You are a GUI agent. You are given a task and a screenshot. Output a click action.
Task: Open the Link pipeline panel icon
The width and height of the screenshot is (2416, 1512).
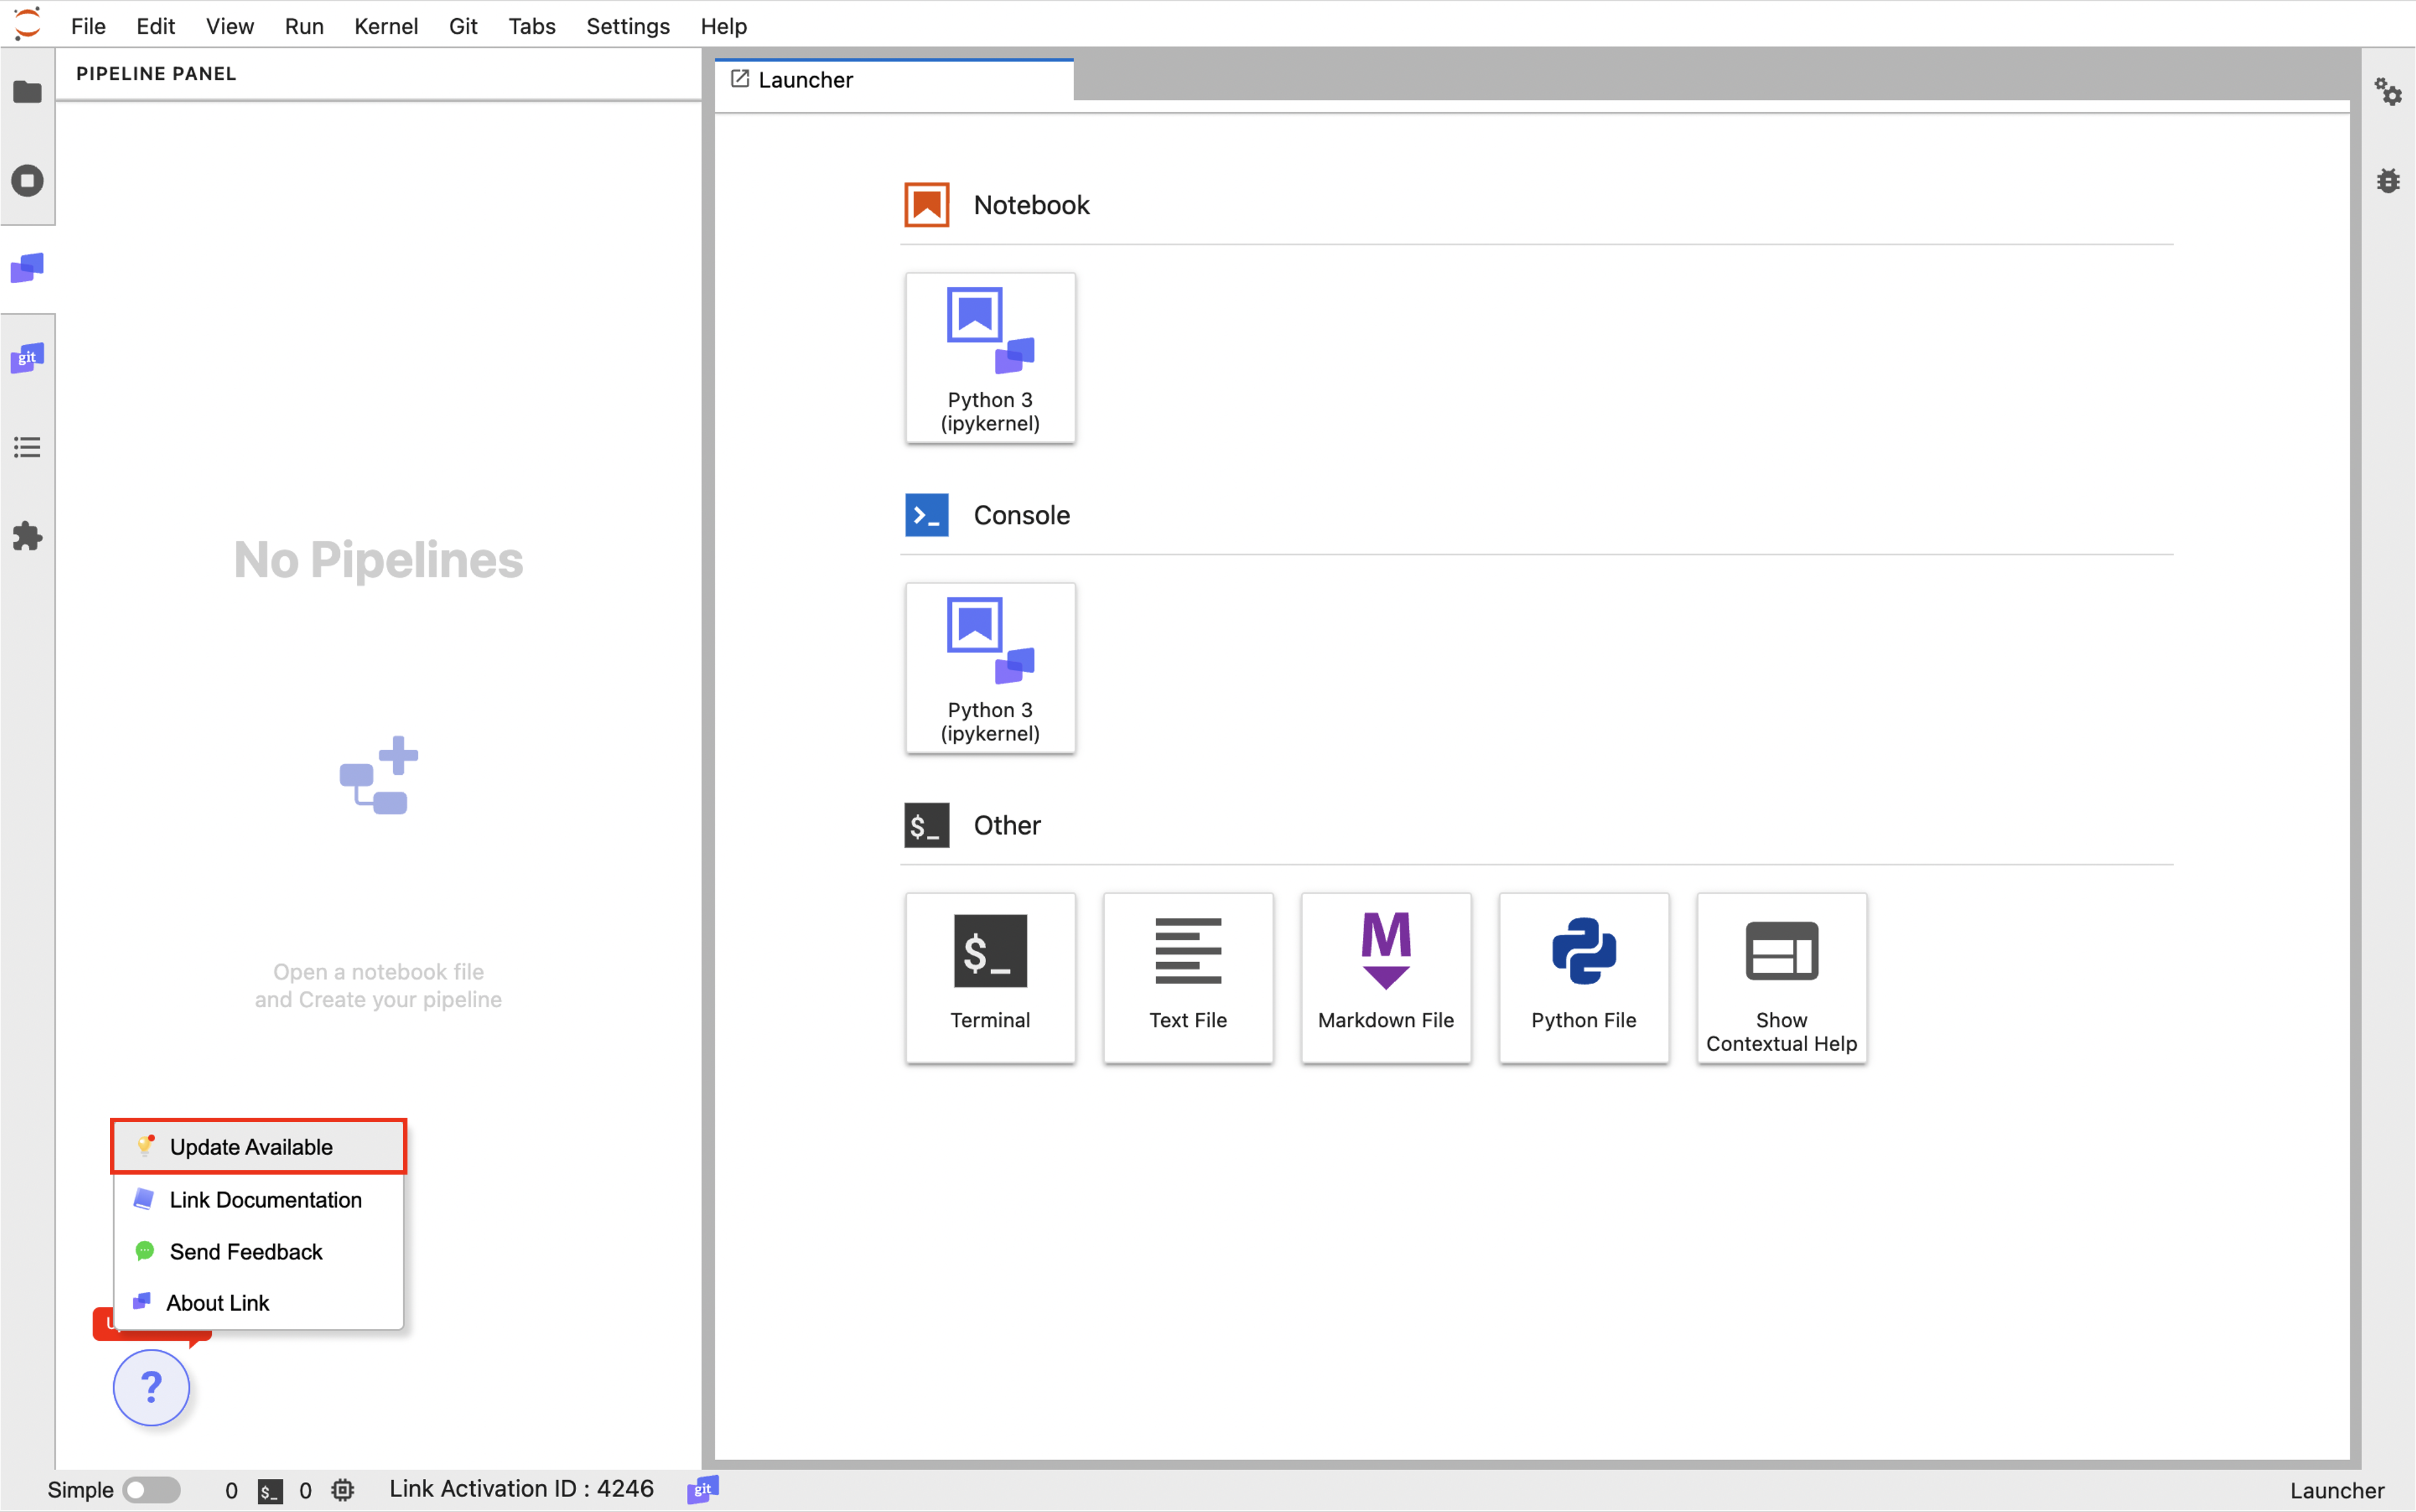[x=27, y=268]
